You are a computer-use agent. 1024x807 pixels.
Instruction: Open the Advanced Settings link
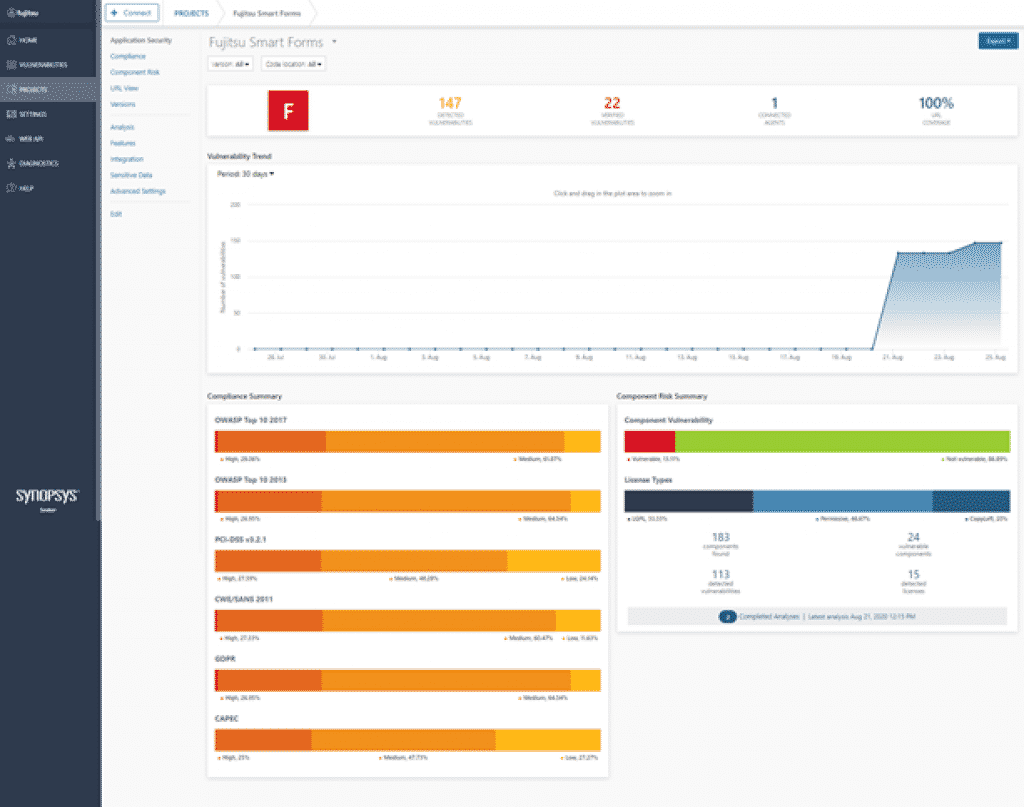(x=138, y=191)
